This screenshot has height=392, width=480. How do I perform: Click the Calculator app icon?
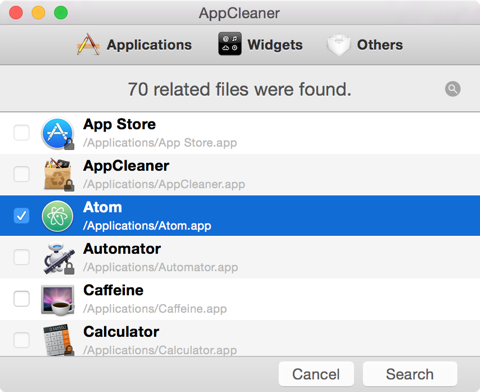(x=58, y=339)
